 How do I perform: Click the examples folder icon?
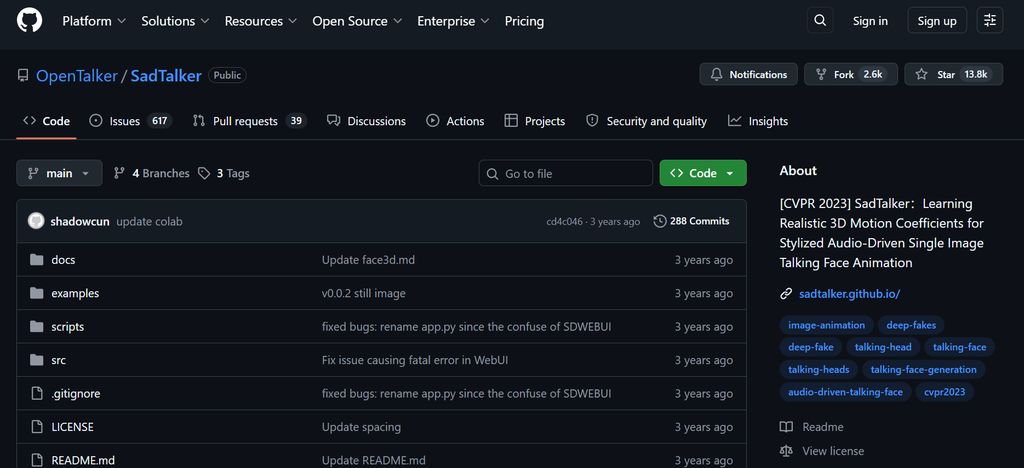click(x=37, y=293)
